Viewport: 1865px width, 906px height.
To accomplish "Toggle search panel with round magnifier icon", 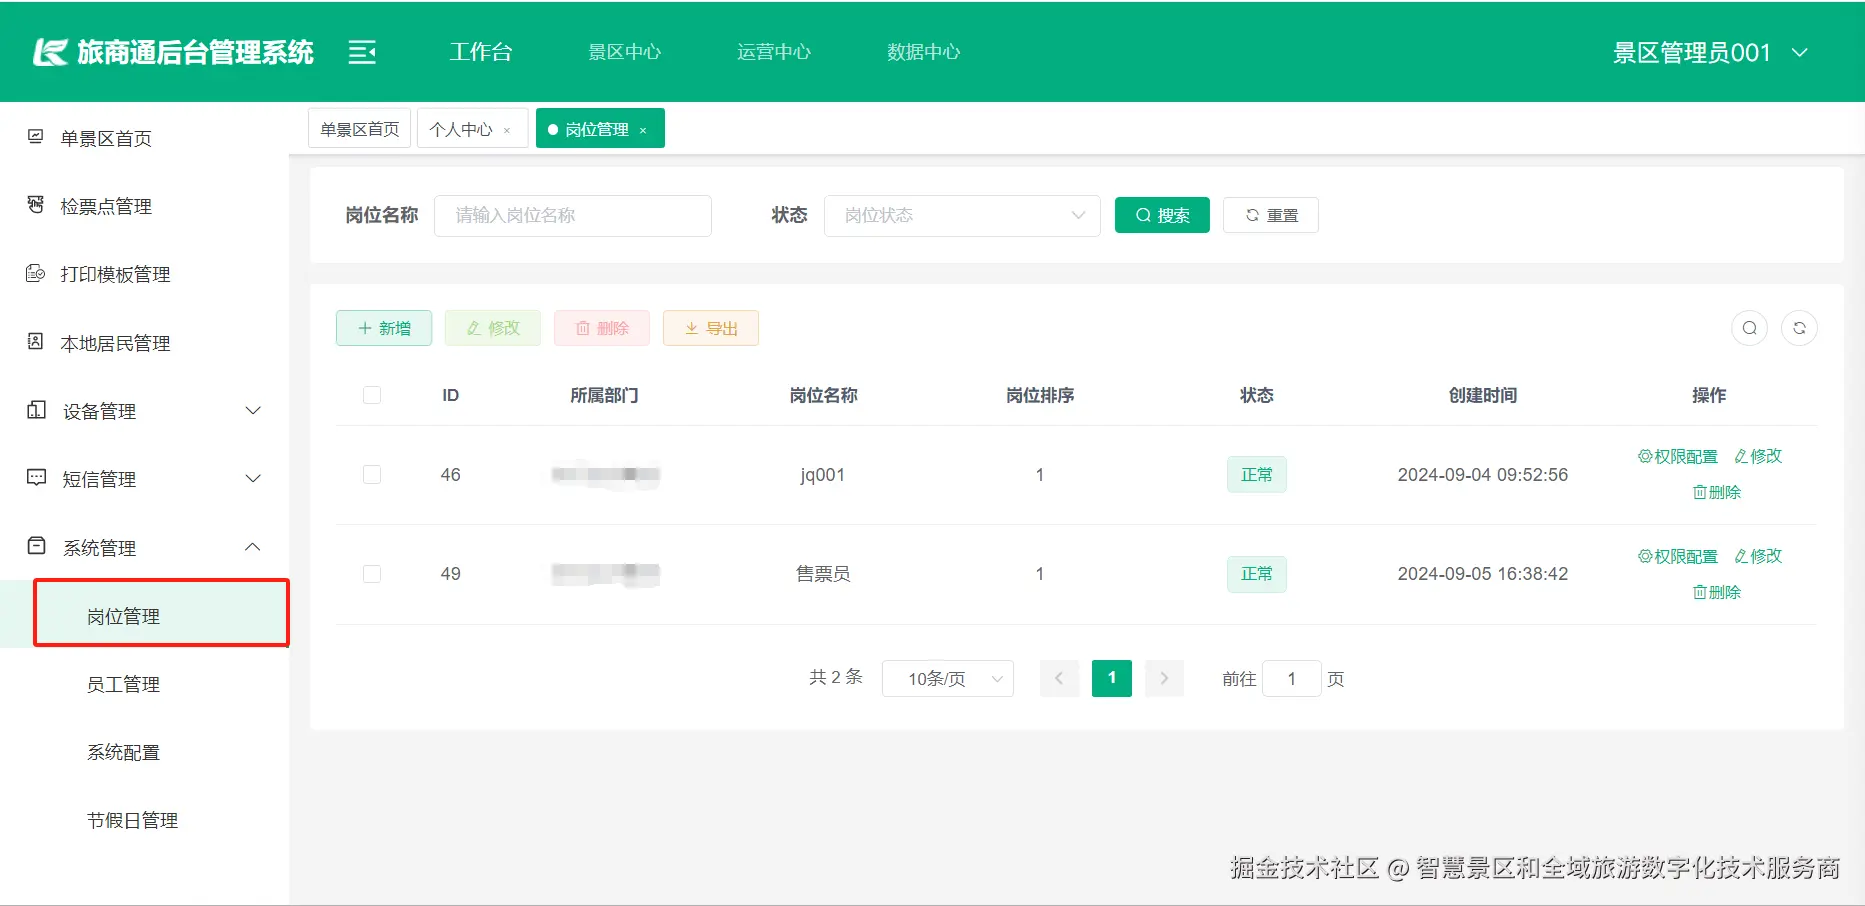I will 1749,328.
